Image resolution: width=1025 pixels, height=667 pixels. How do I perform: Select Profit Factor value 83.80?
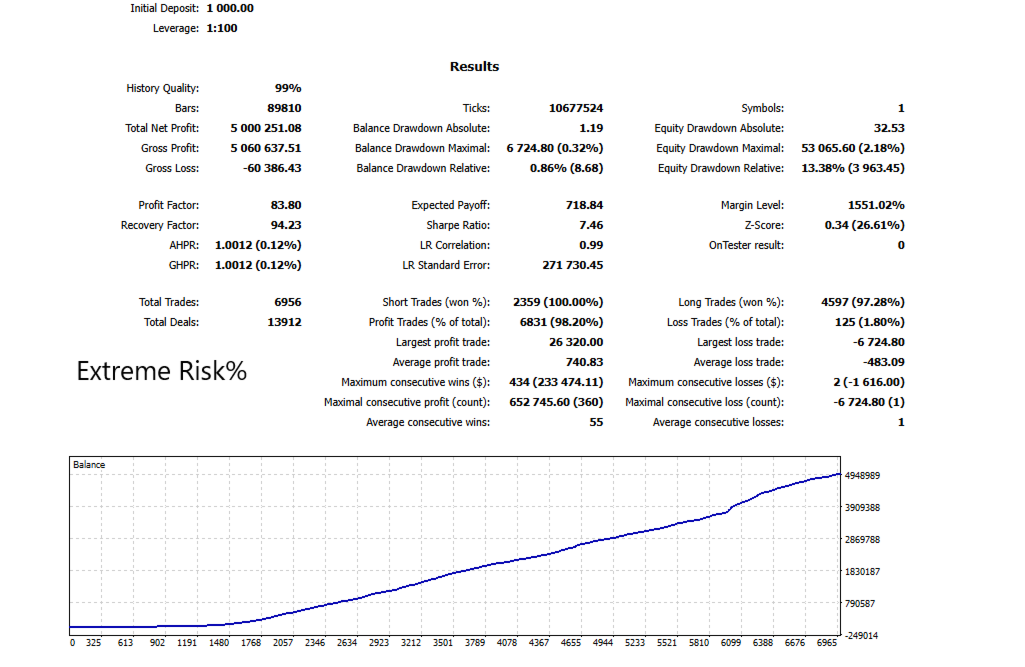point(286,205)
